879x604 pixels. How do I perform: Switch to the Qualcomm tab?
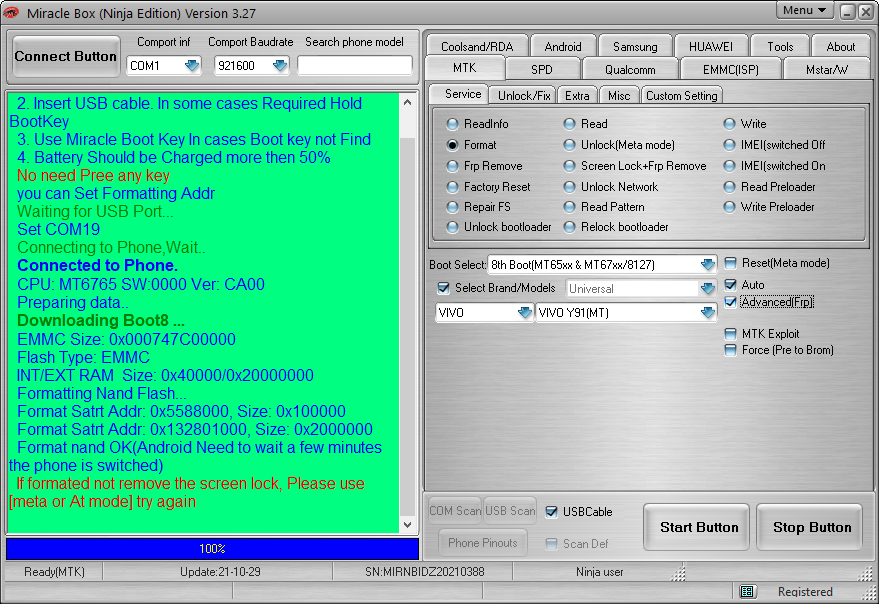coord(630,70)
